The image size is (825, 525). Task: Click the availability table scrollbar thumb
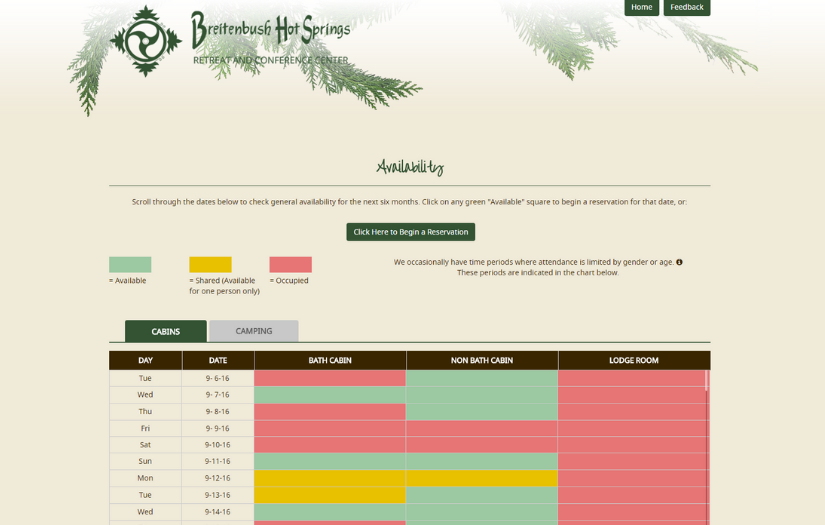pyautogui.click(x=707, y=380)
